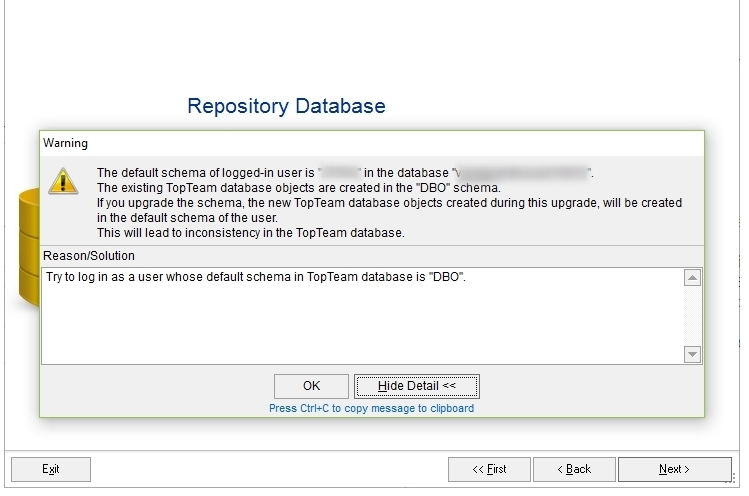Click the DBO schema solution text
This screenshot has height=496, width=749.
256,277
